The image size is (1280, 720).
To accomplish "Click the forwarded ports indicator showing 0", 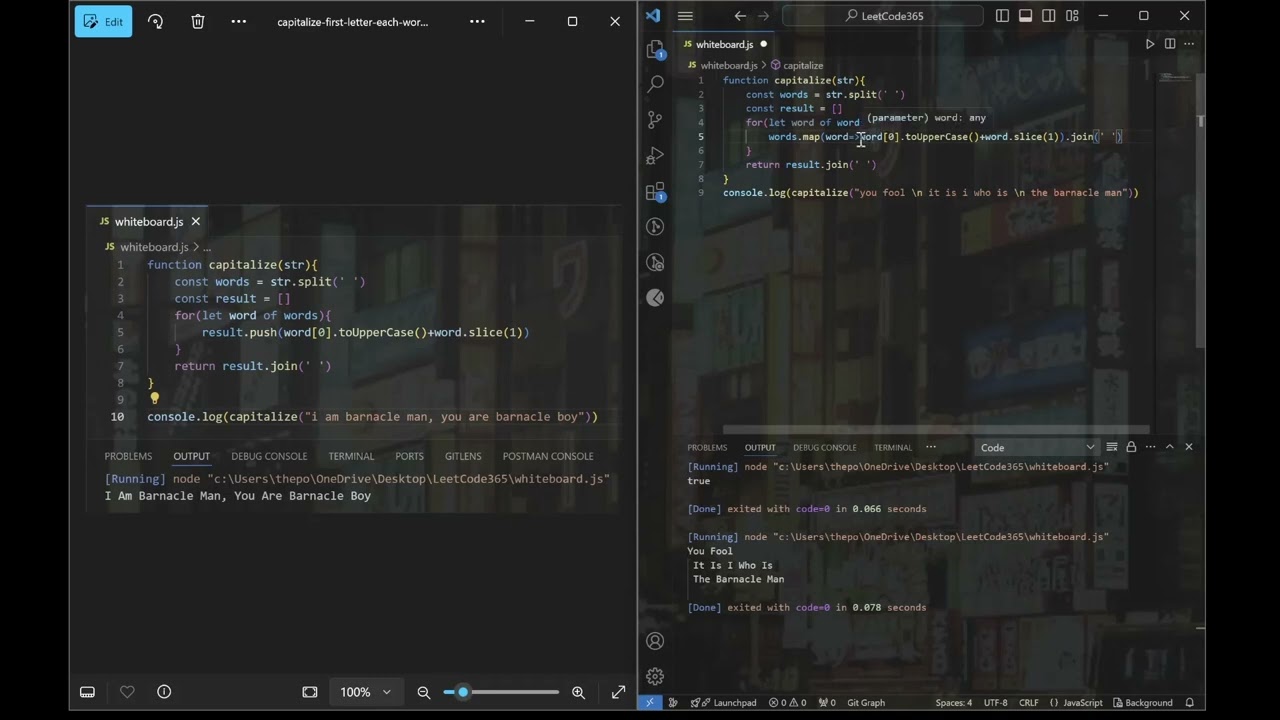I will pyautogui.click(x=826, y=702).
